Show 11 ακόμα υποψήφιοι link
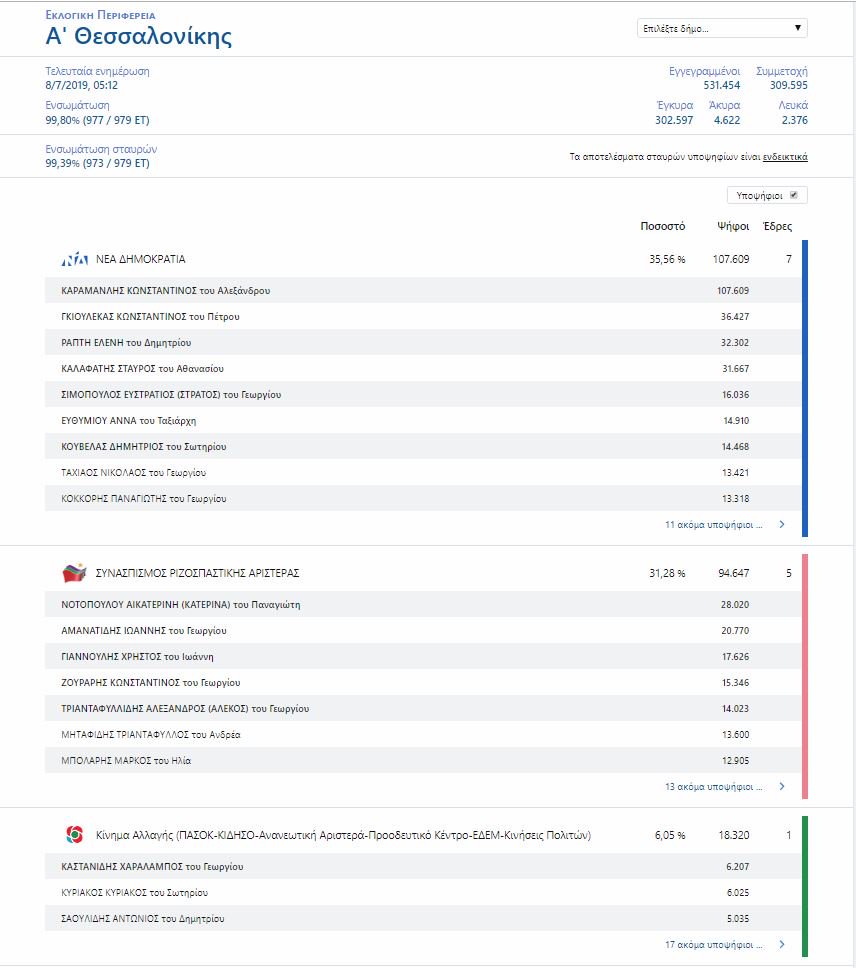 (713, 525)
